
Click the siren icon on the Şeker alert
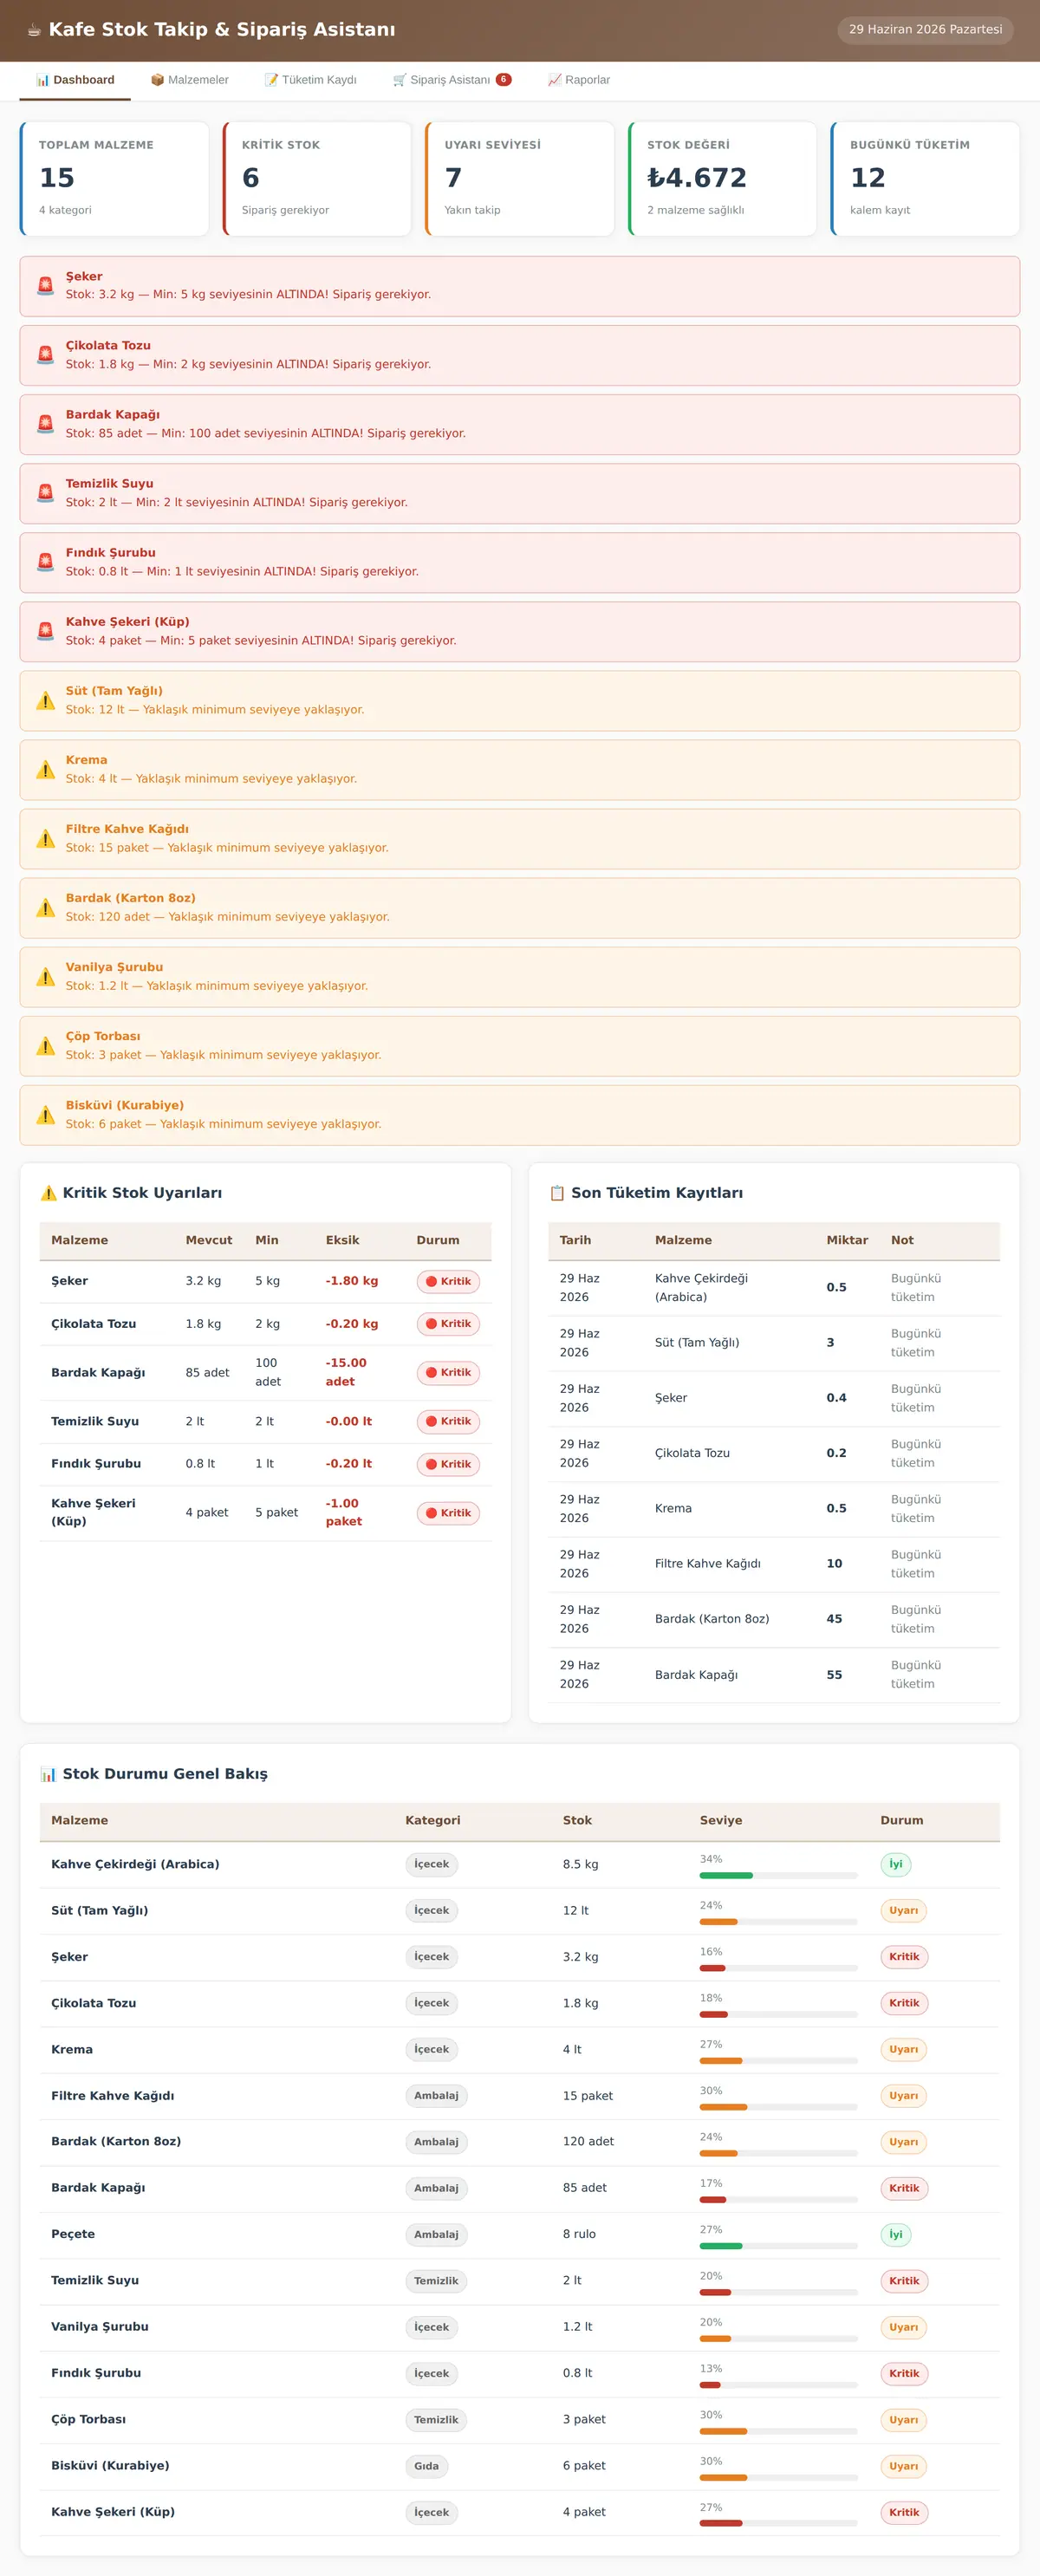(45, 286)
